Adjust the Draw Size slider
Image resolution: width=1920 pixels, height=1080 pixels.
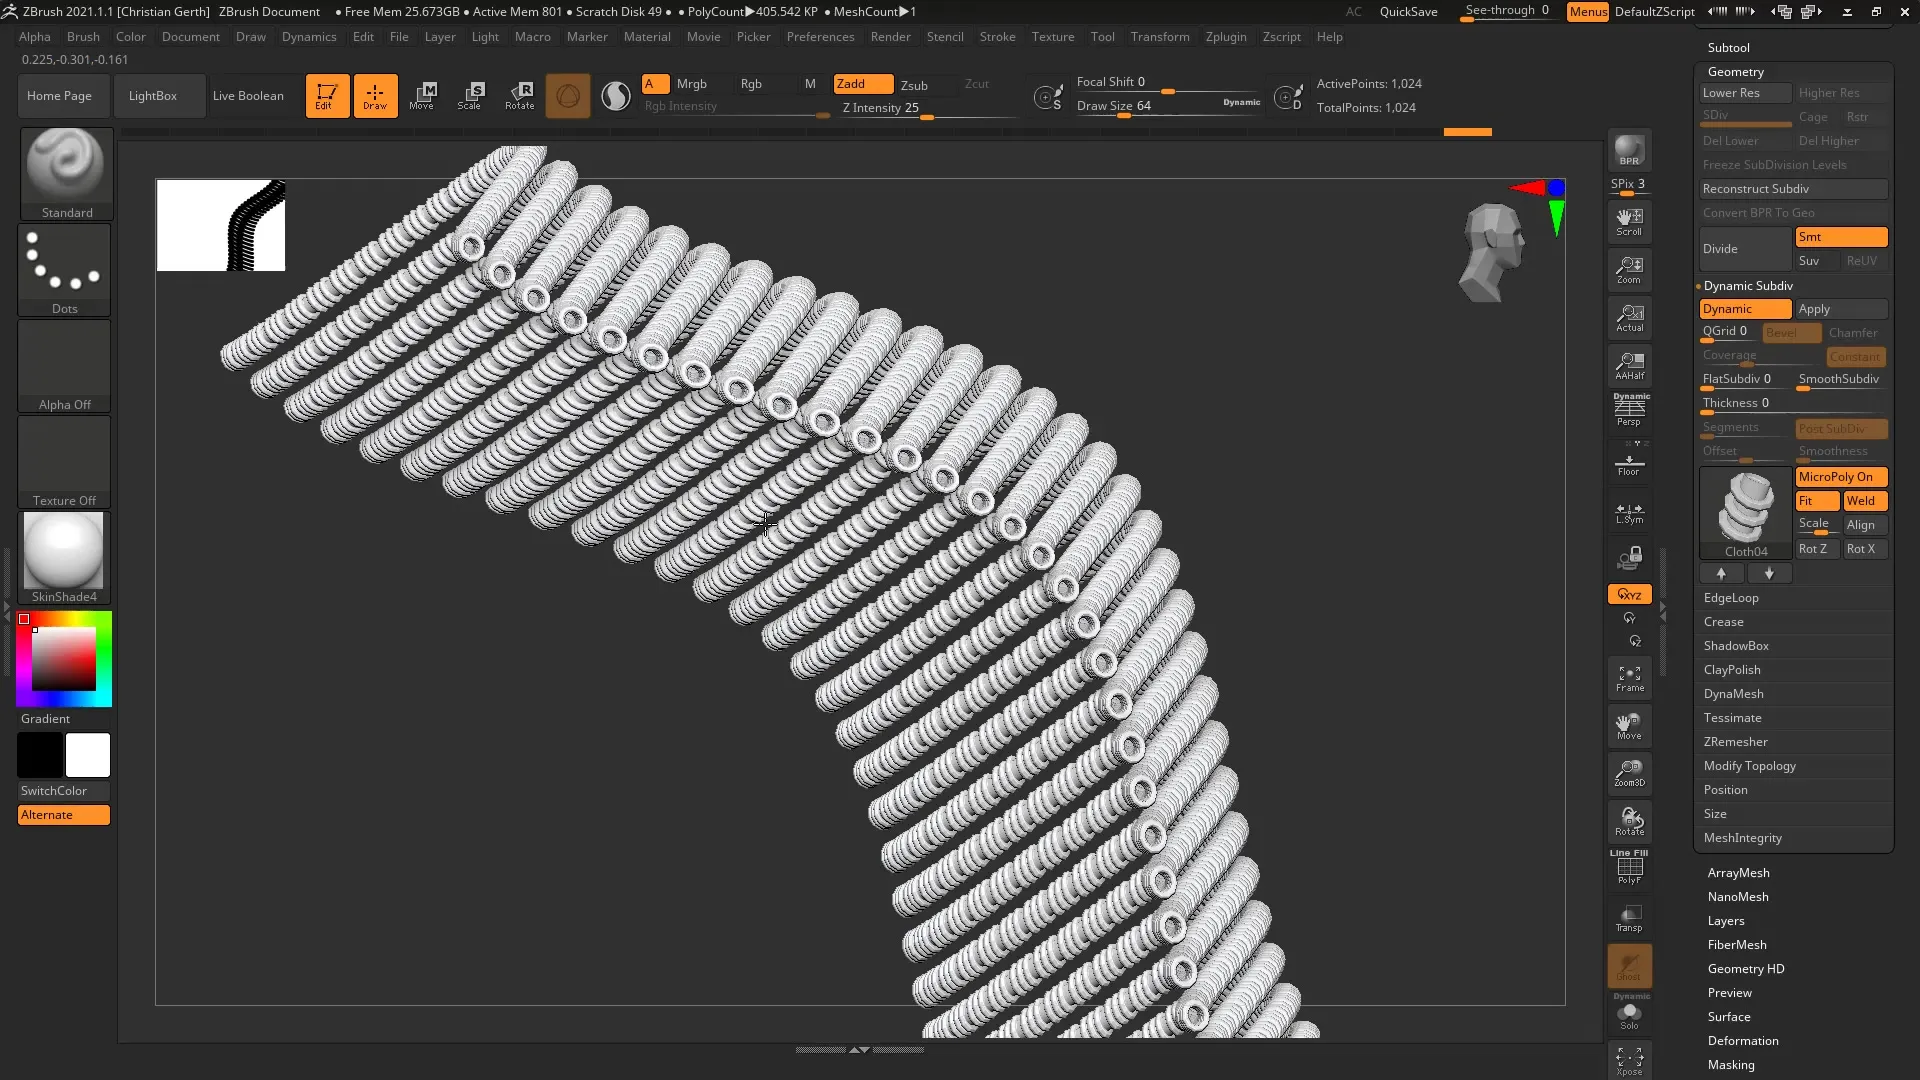[1167, 107]
